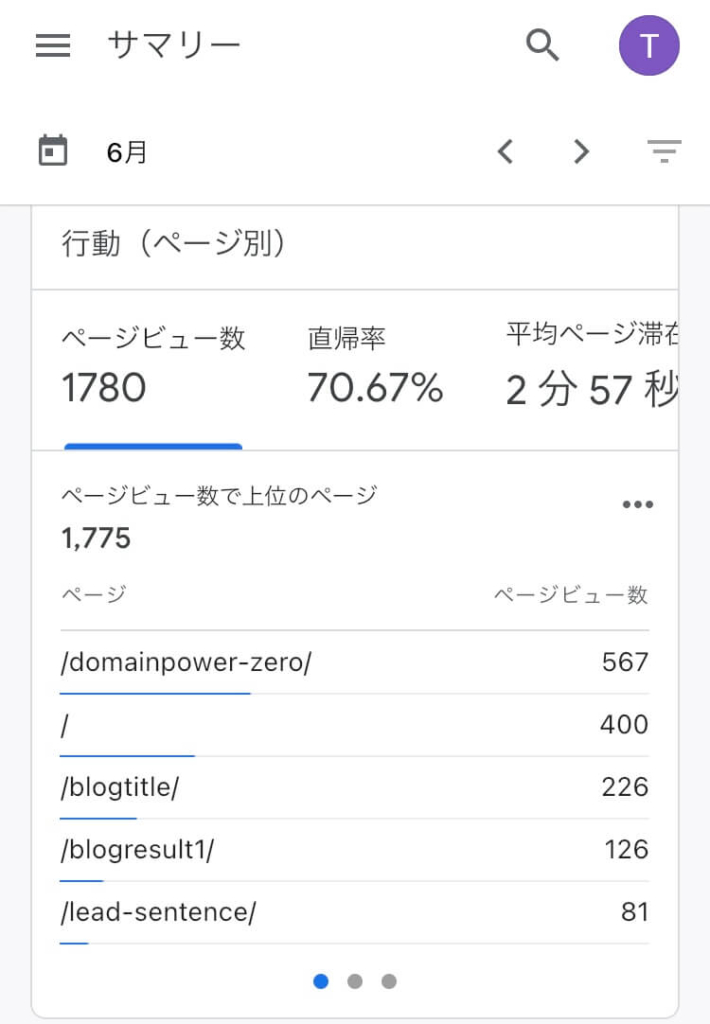Go to the previous month arrow
Image resolution: width=710 pixels, height=1024 pixels.
(x=505, y=152)
